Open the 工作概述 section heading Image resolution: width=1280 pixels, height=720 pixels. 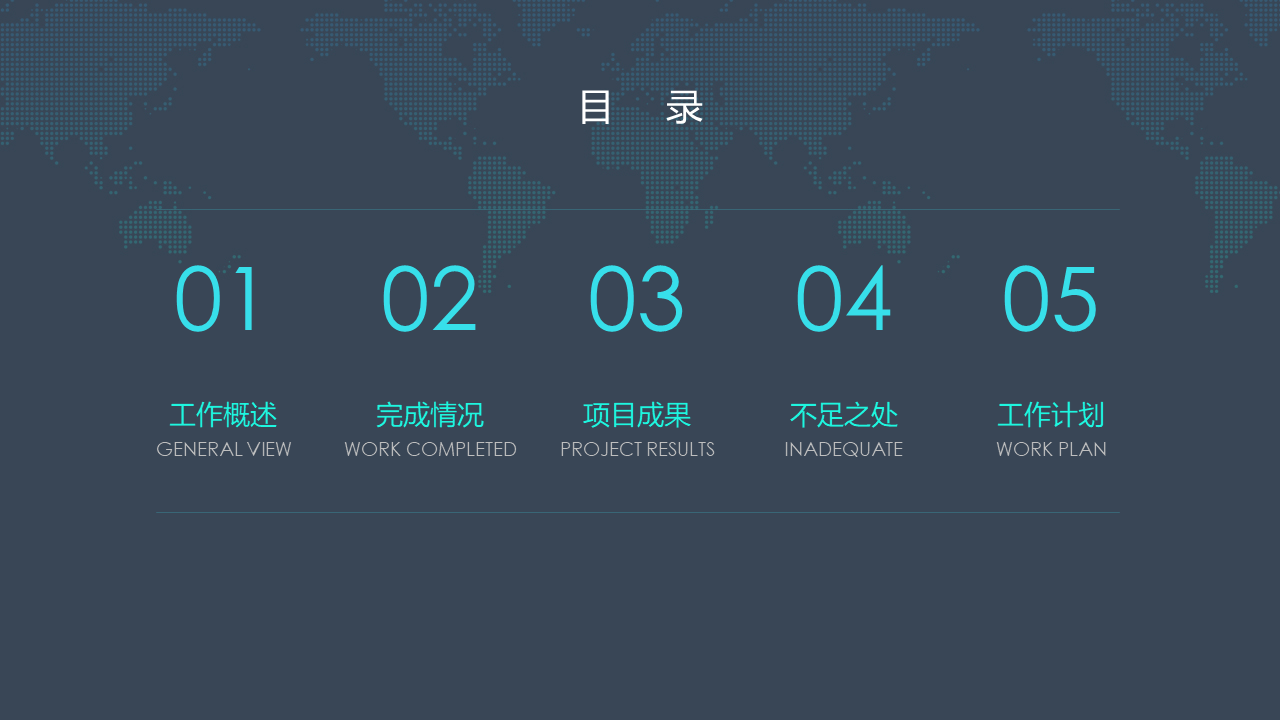point(223,415)
